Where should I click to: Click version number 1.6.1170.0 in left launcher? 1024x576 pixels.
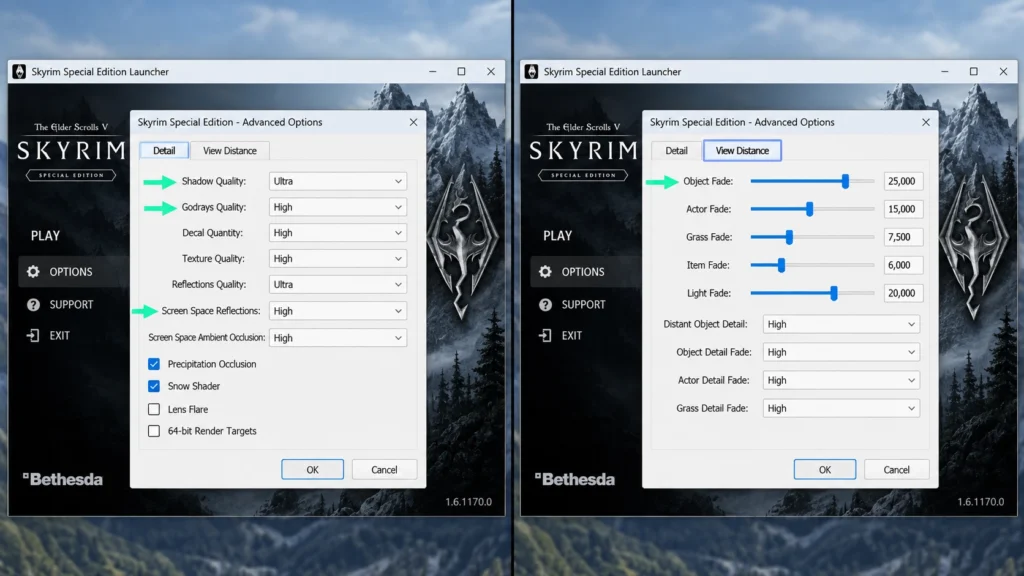click(468, 502)
